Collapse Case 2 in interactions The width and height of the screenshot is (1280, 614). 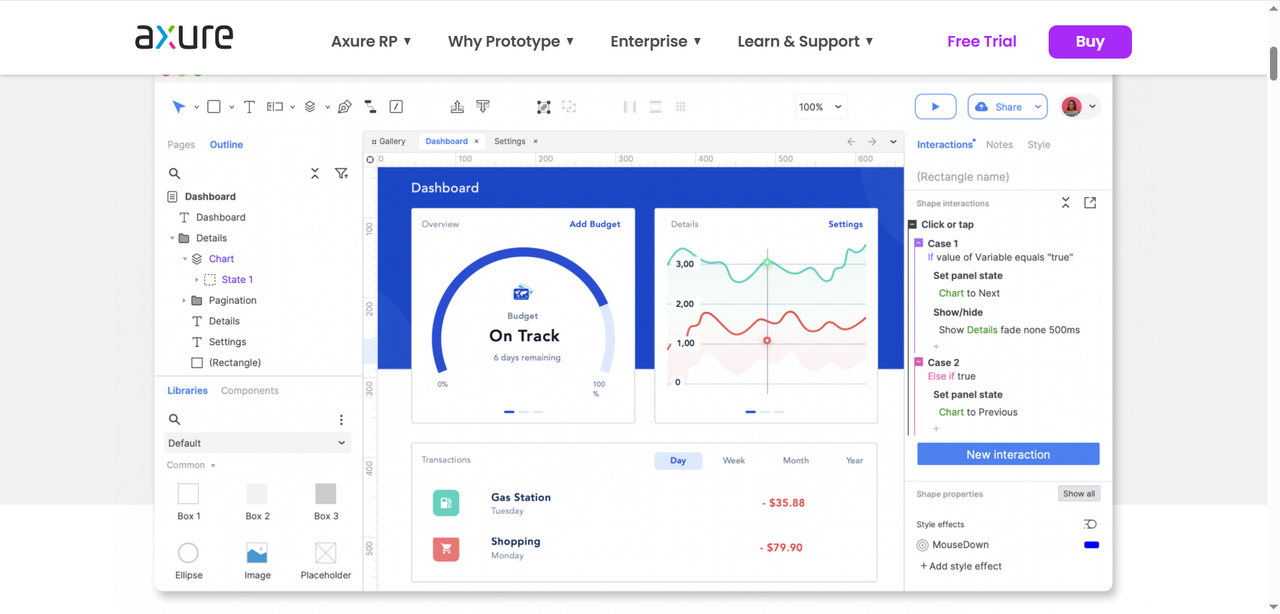coord(919,362)
